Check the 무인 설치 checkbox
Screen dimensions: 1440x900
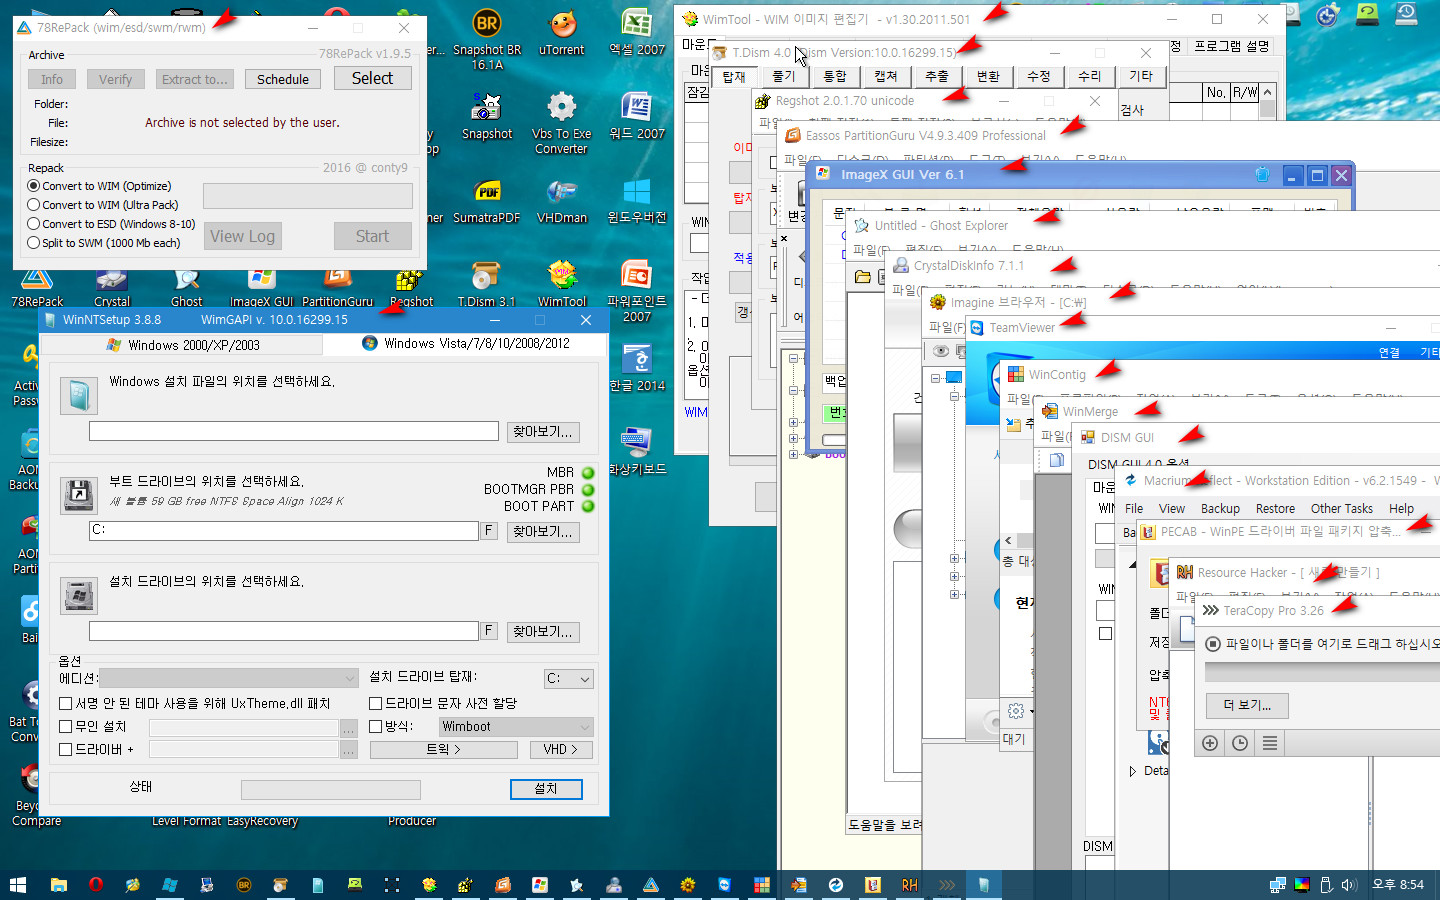pos(66,727)
